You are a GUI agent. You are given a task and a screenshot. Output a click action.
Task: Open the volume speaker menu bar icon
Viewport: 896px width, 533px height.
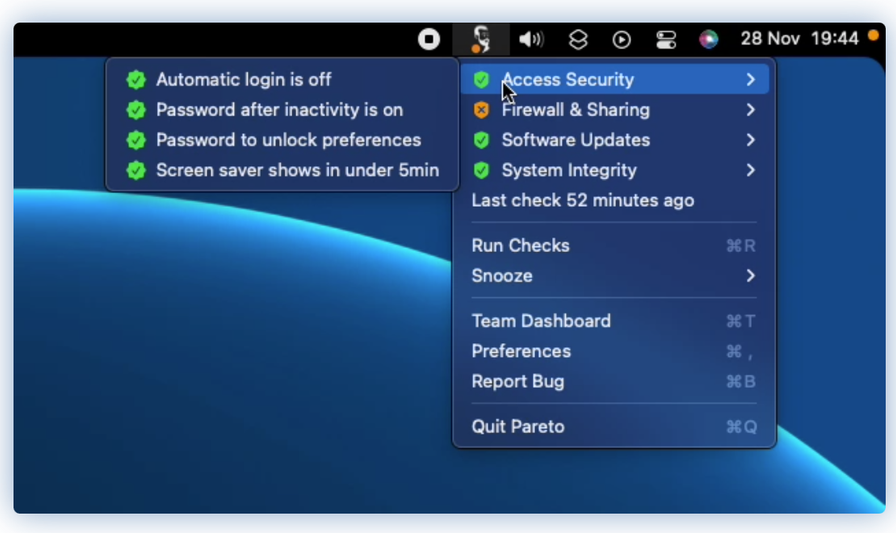[531, 39]
